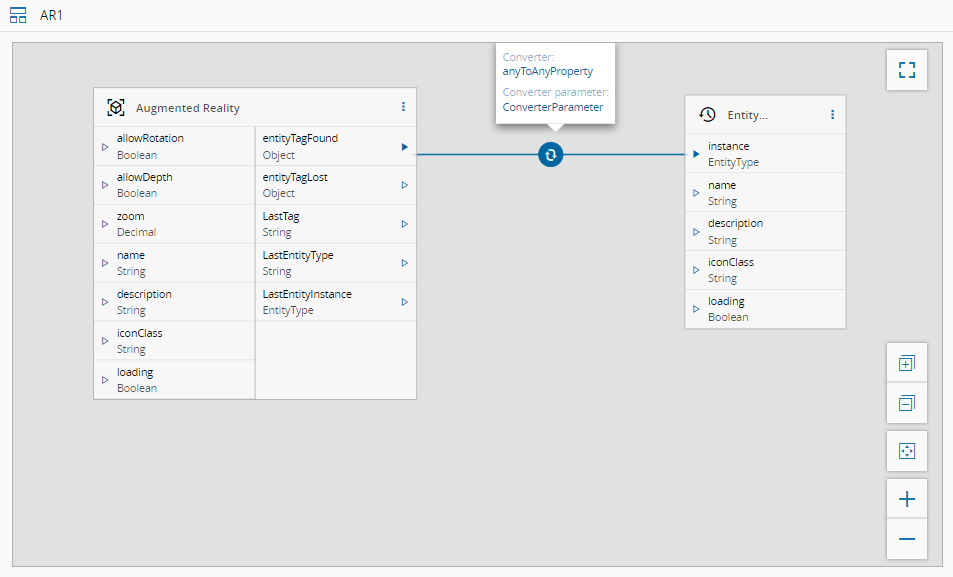Click the Augmented Reality widget icon
Viewport: 953px width, 577px height.
pyautogui.click(x=116, y=108)
